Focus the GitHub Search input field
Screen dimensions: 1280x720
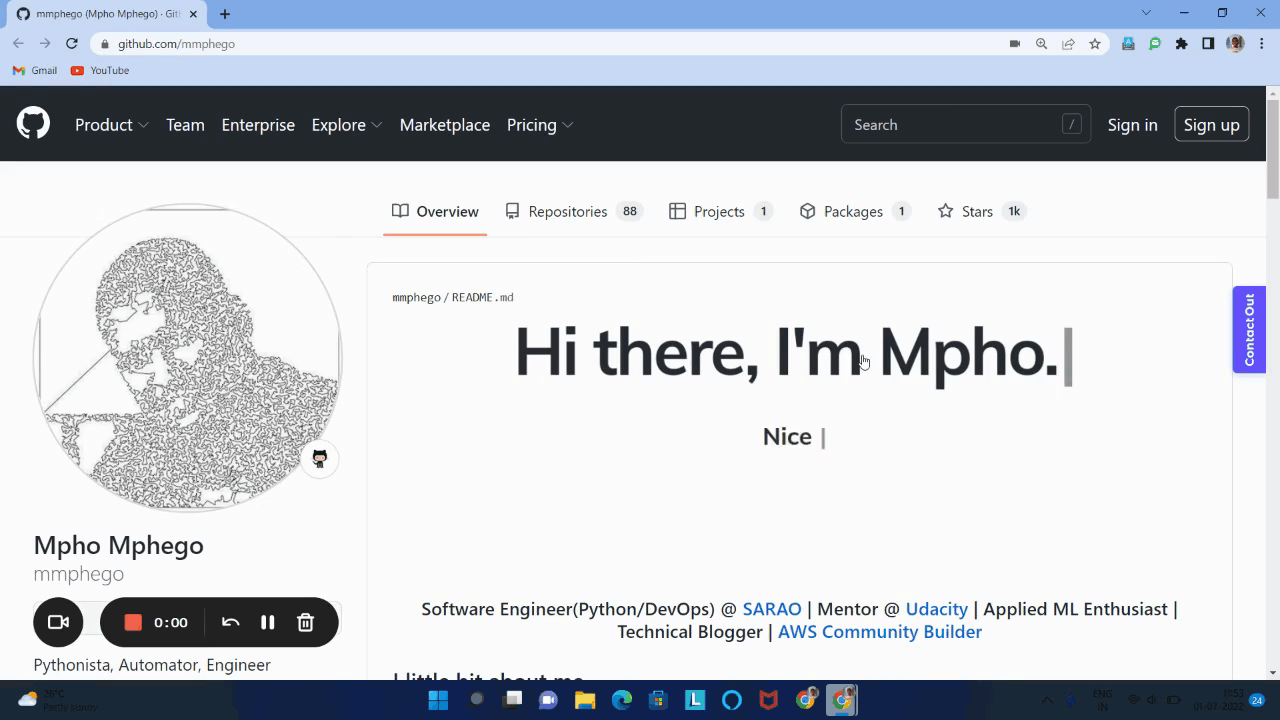click(x=966, y=124)
